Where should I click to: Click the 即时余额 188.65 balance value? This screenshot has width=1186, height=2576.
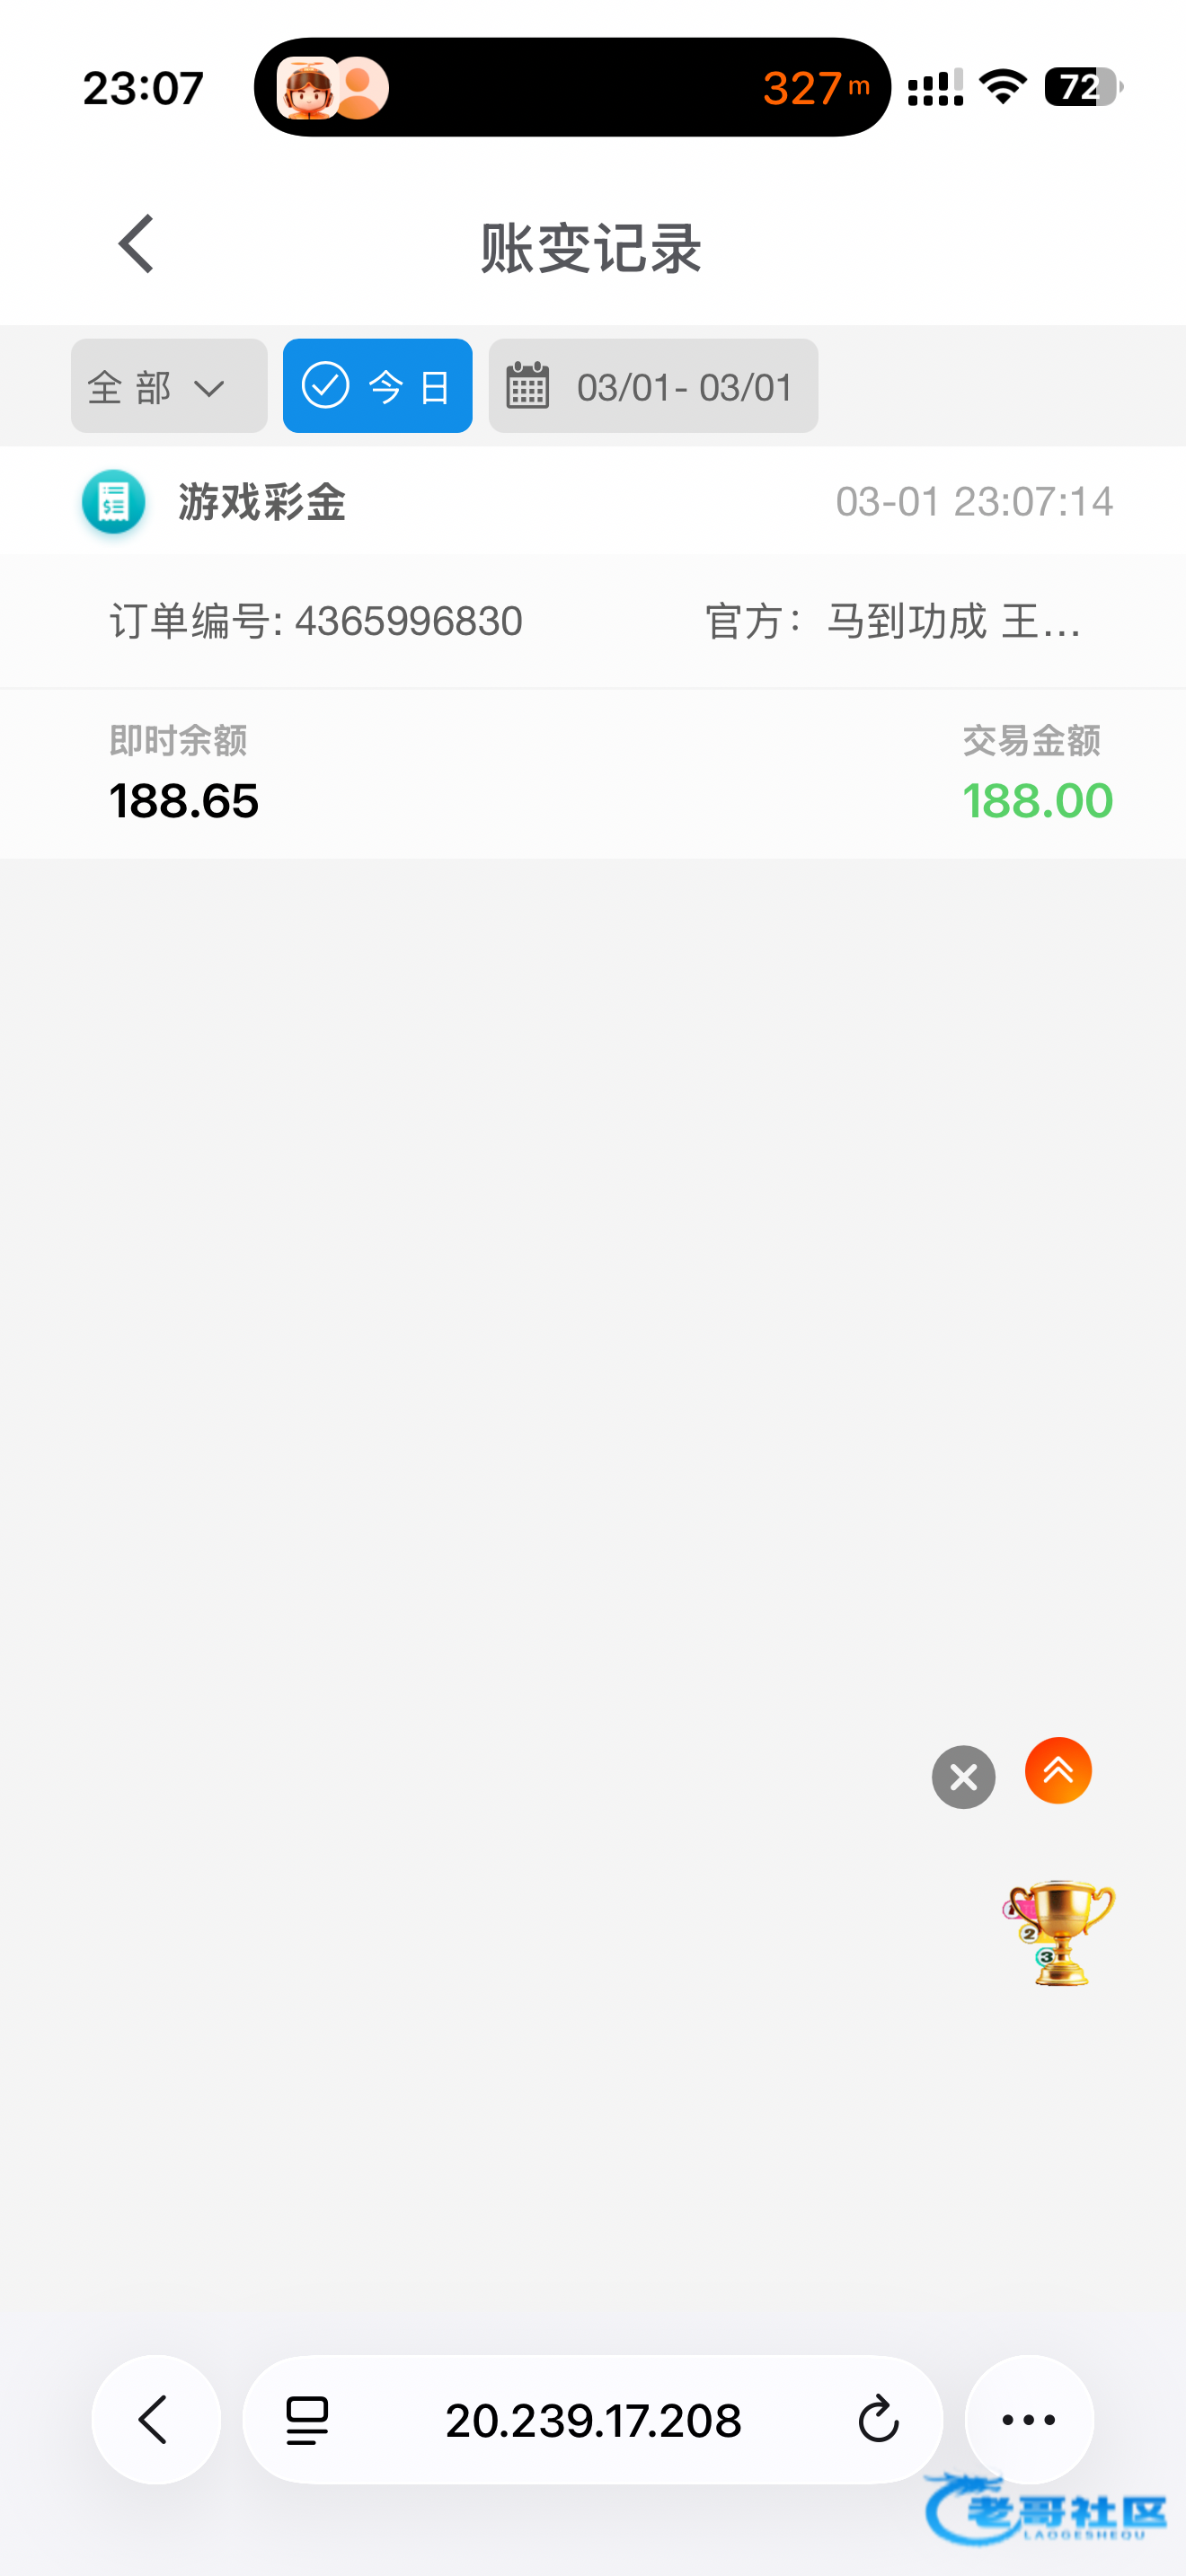coord(184,801)
